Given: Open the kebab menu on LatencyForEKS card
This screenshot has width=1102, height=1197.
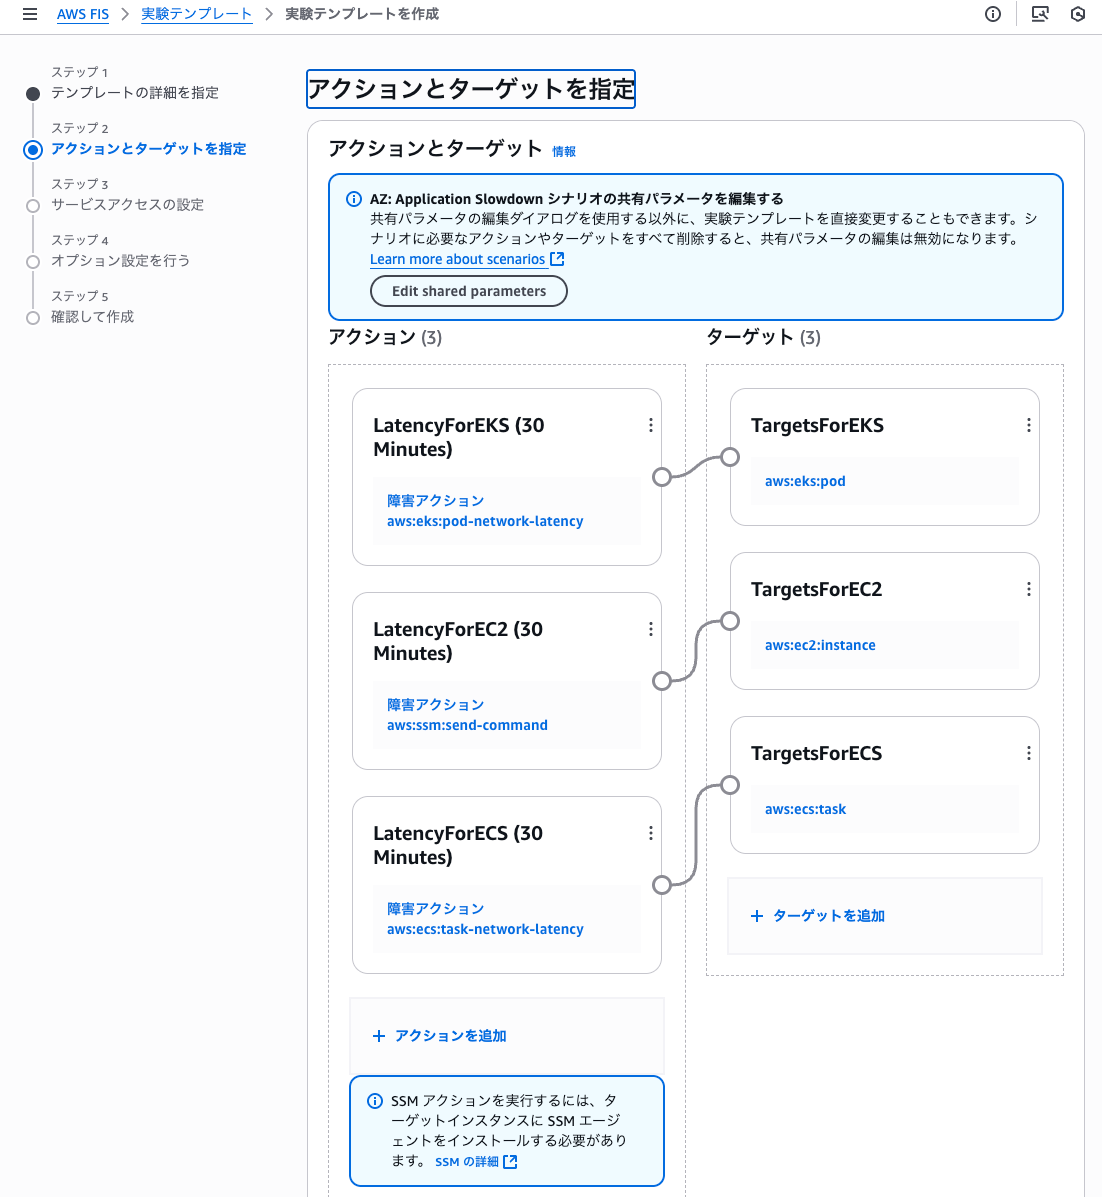Looking at the screenshot, I should tap(651, 425).
